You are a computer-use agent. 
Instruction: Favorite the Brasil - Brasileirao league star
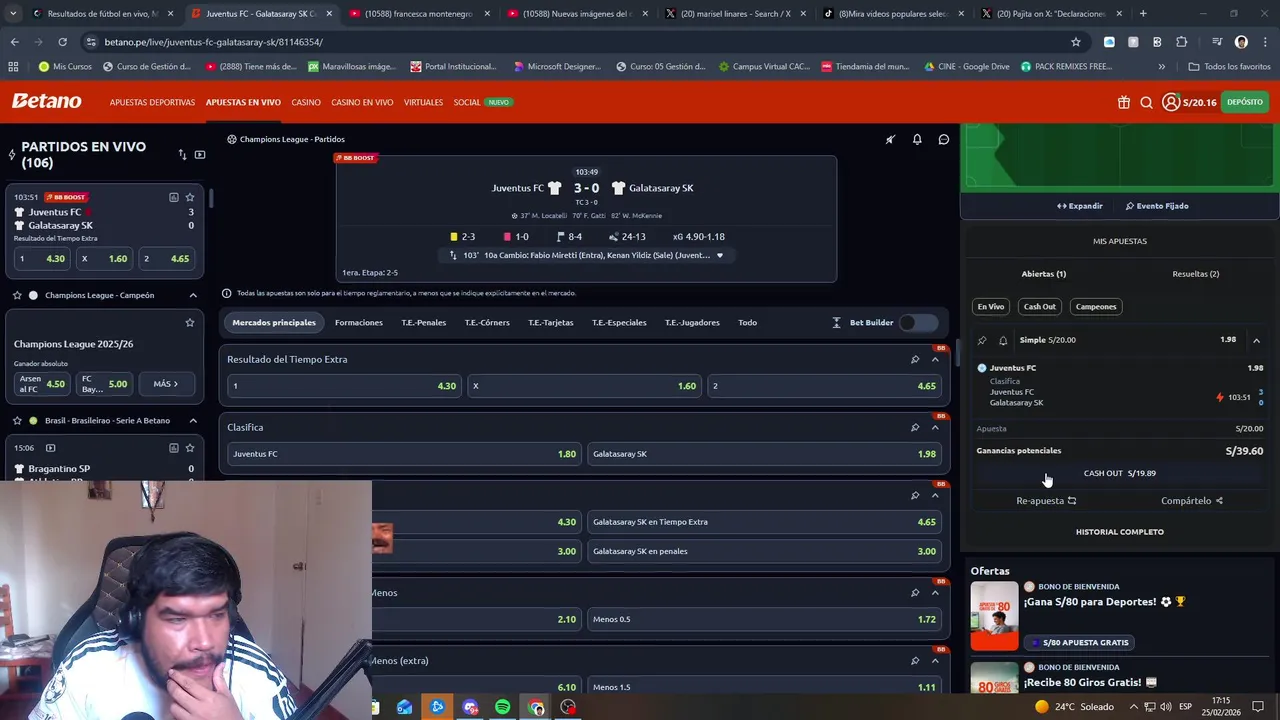[x=17, y=421]
